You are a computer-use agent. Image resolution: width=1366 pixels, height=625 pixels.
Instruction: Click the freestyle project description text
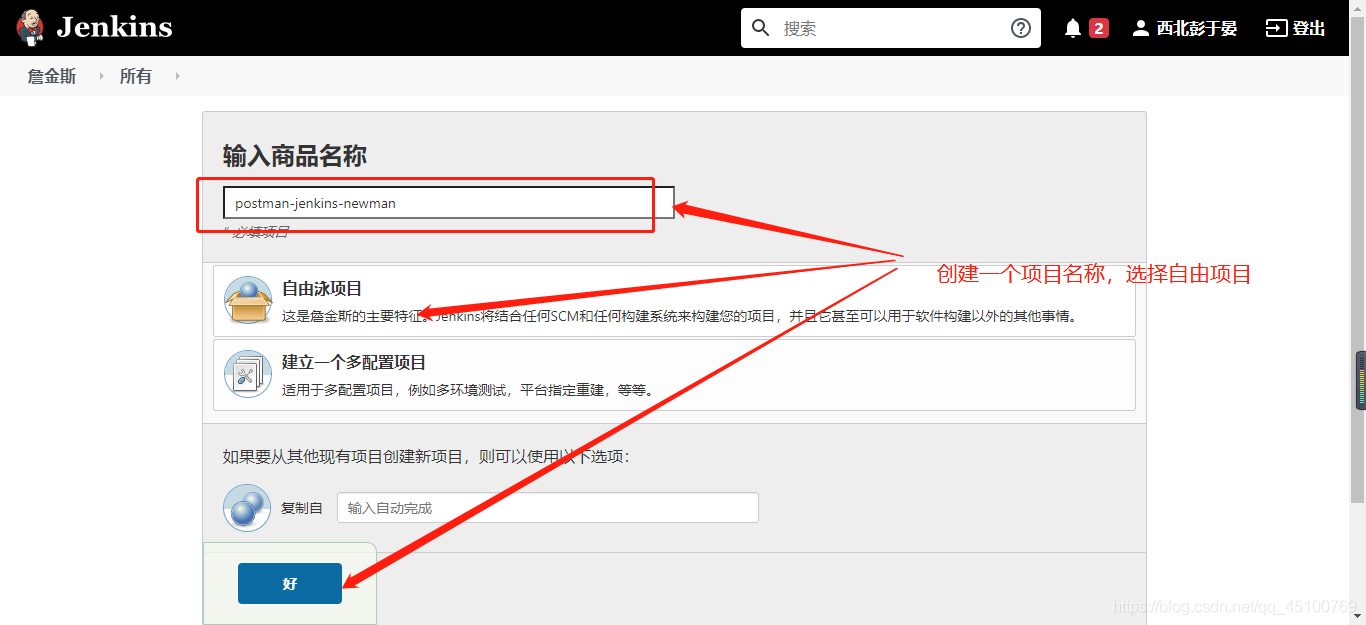point(680,316)
